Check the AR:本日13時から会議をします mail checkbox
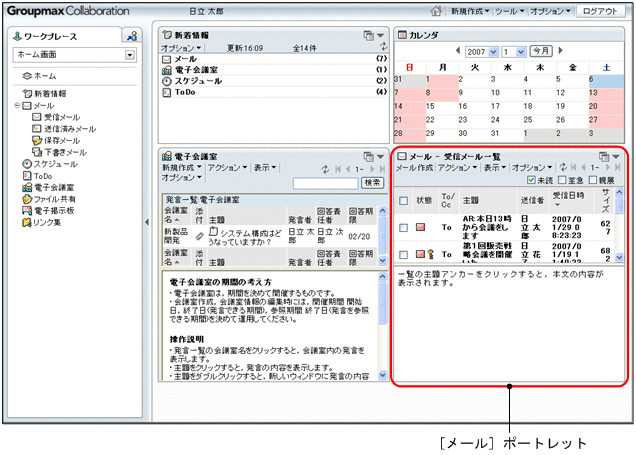The image size is (636, 455). (x=403, y=228)
